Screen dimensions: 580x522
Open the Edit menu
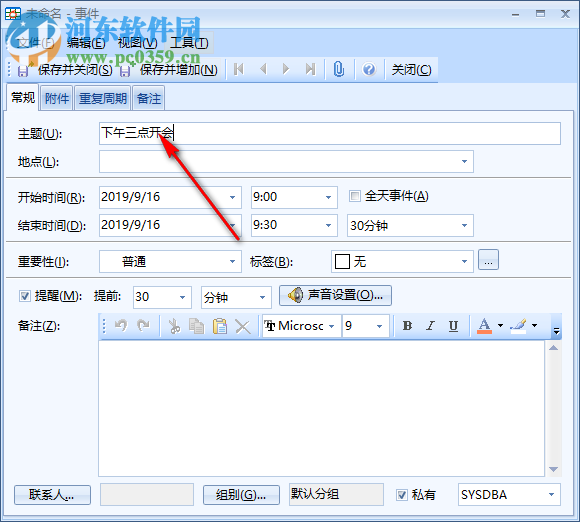[86, 43]
